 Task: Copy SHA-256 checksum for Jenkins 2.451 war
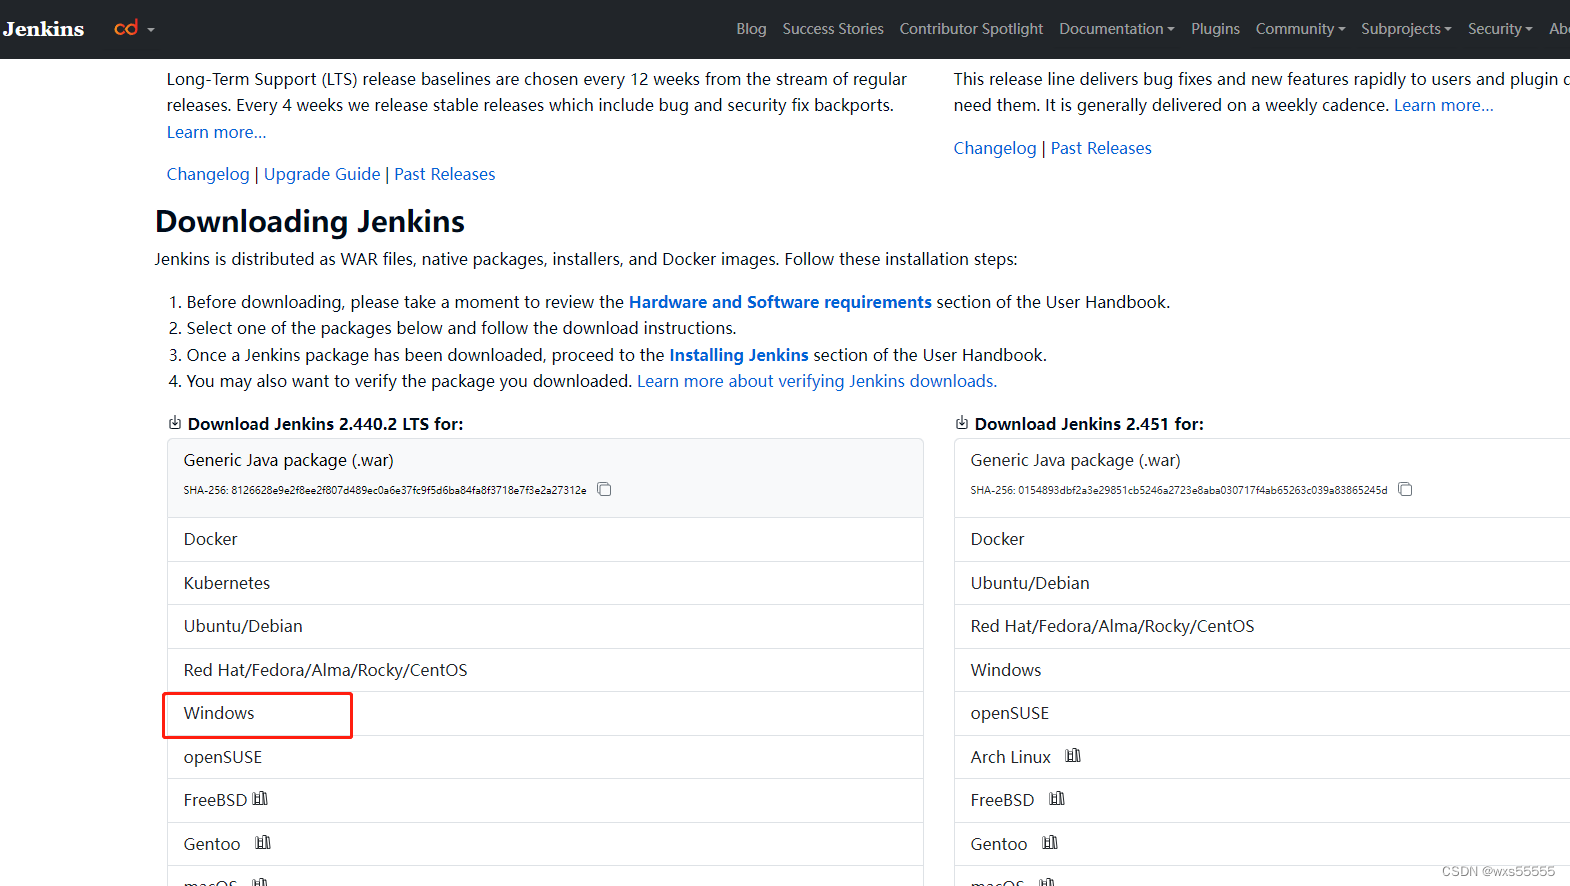(1405, 489)
